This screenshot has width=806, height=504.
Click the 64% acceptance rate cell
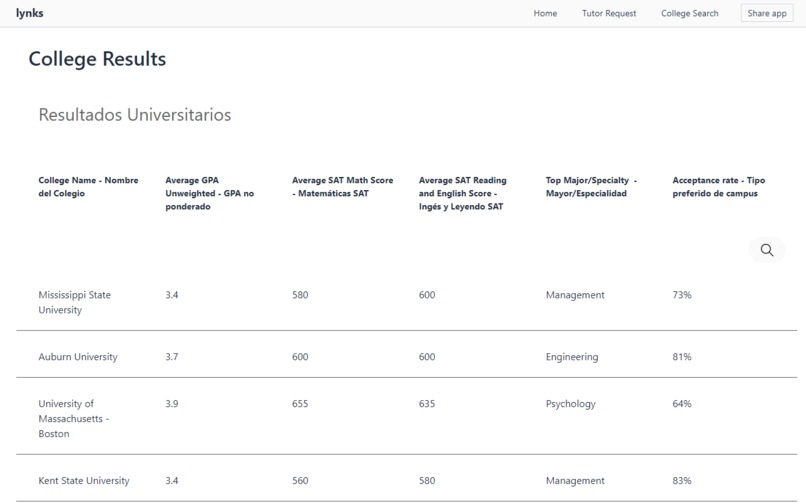682,404
